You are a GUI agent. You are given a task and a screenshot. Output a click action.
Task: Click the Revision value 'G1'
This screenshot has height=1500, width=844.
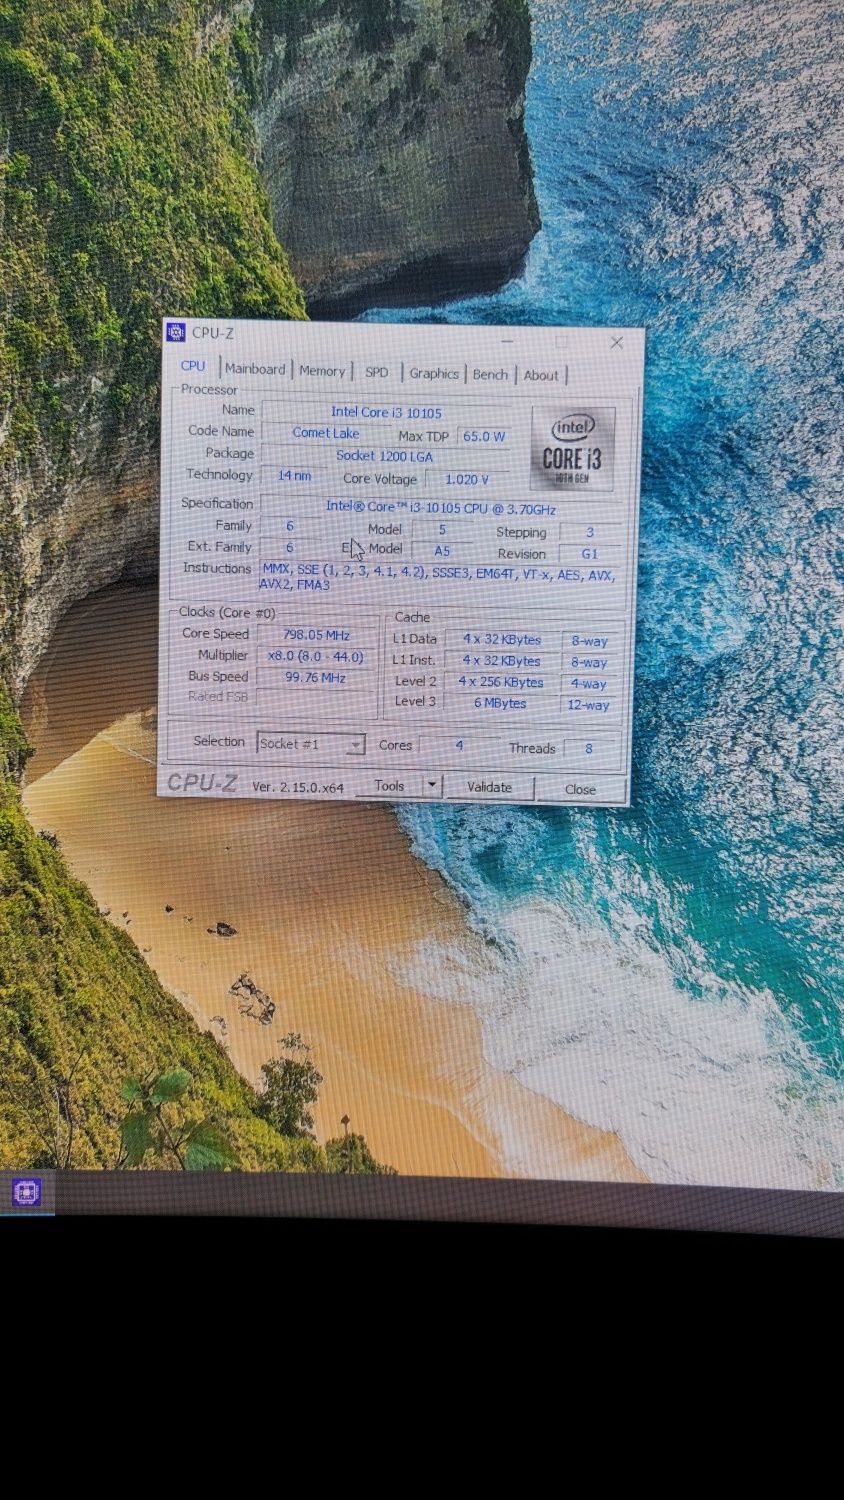coord(590,553)
